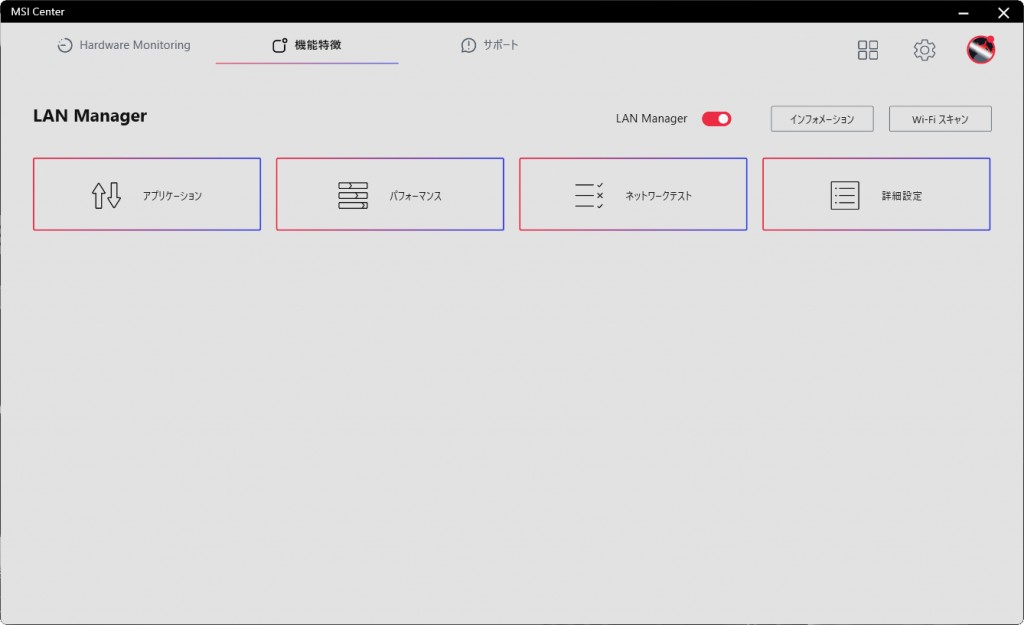Open the four-square apps grid icon
This screenshot has height=625, width=1024.
click(x=868, y=50)
